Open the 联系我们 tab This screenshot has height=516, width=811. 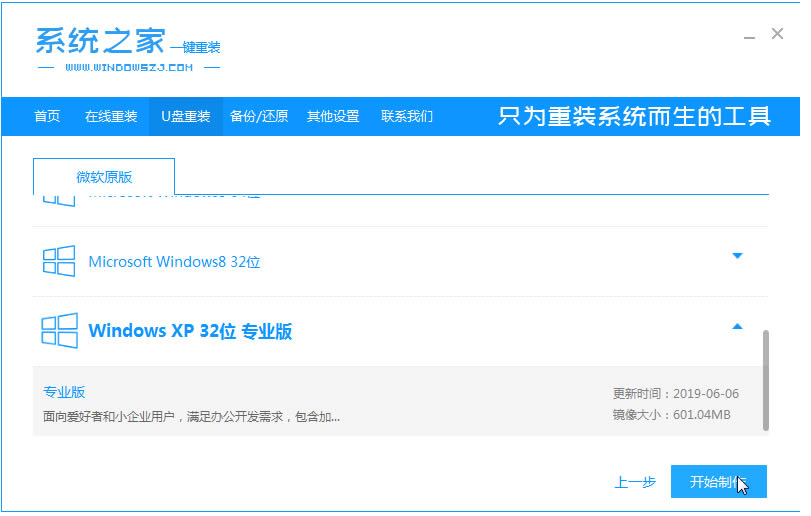tap(407, 116)
